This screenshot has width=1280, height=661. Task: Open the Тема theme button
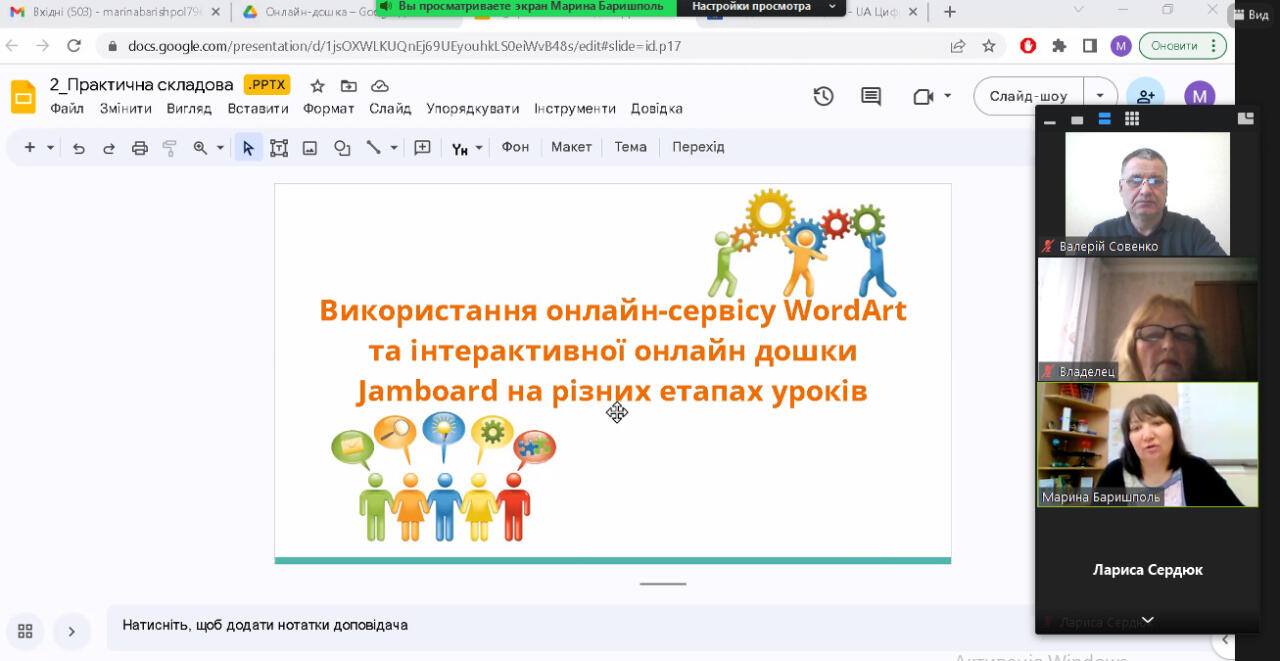pyautogui.click(x=630, y=147)
